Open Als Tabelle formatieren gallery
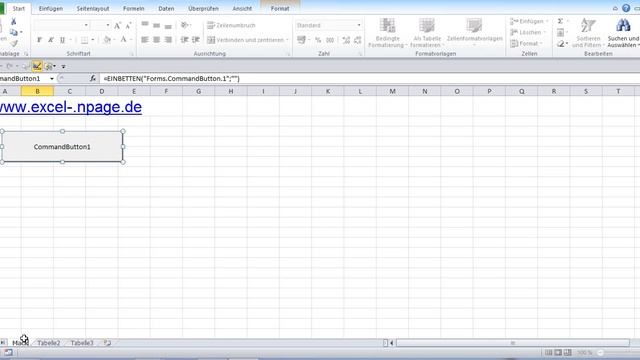 click(x=427, y=33)
